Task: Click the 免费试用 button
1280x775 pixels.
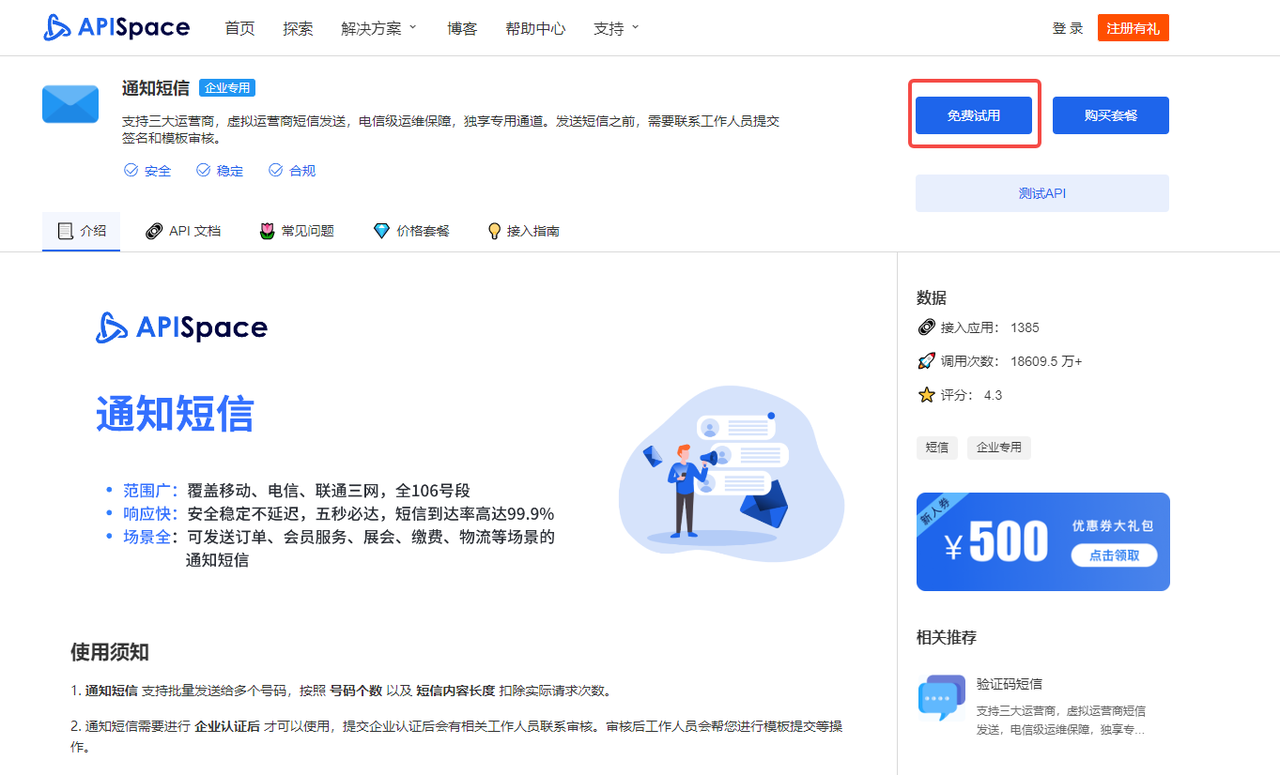Action: pyautogui.click(x=973, y=114)
